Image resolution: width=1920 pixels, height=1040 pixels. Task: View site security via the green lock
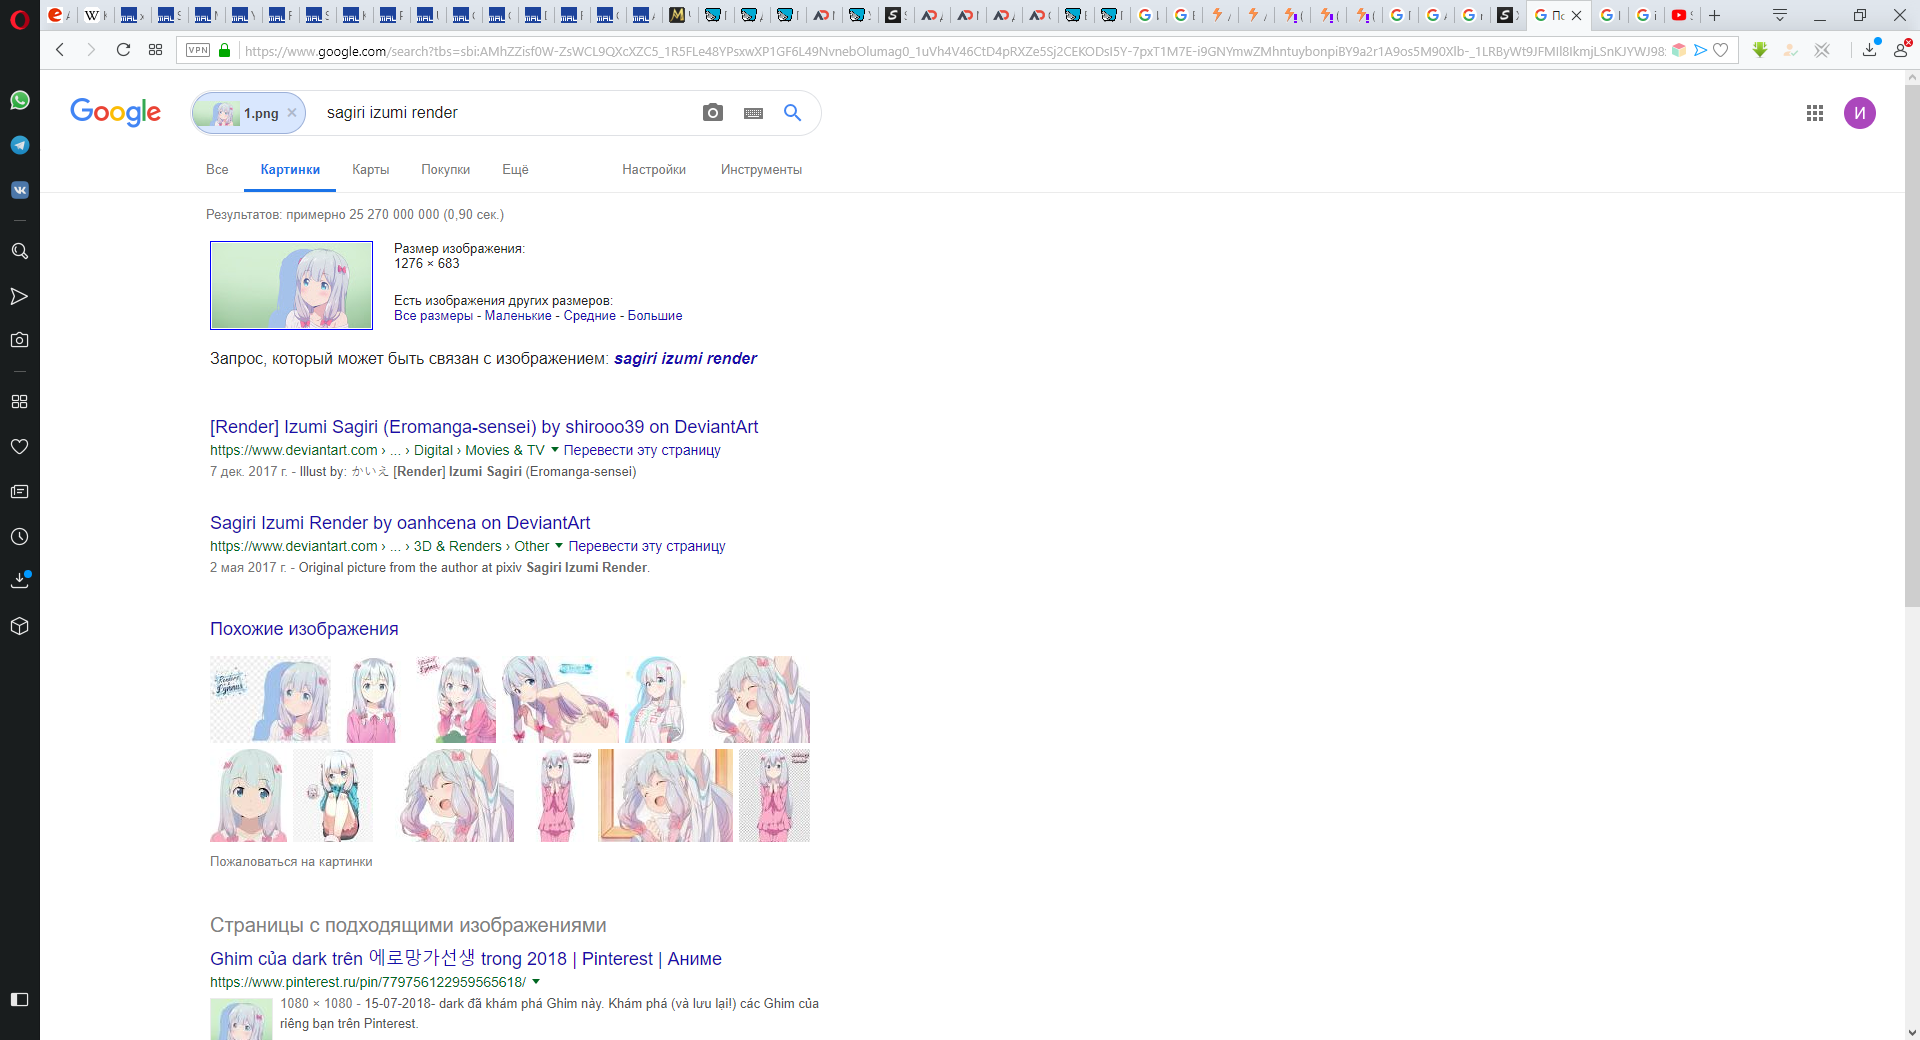pyautogui.click(x=225, y=50)
